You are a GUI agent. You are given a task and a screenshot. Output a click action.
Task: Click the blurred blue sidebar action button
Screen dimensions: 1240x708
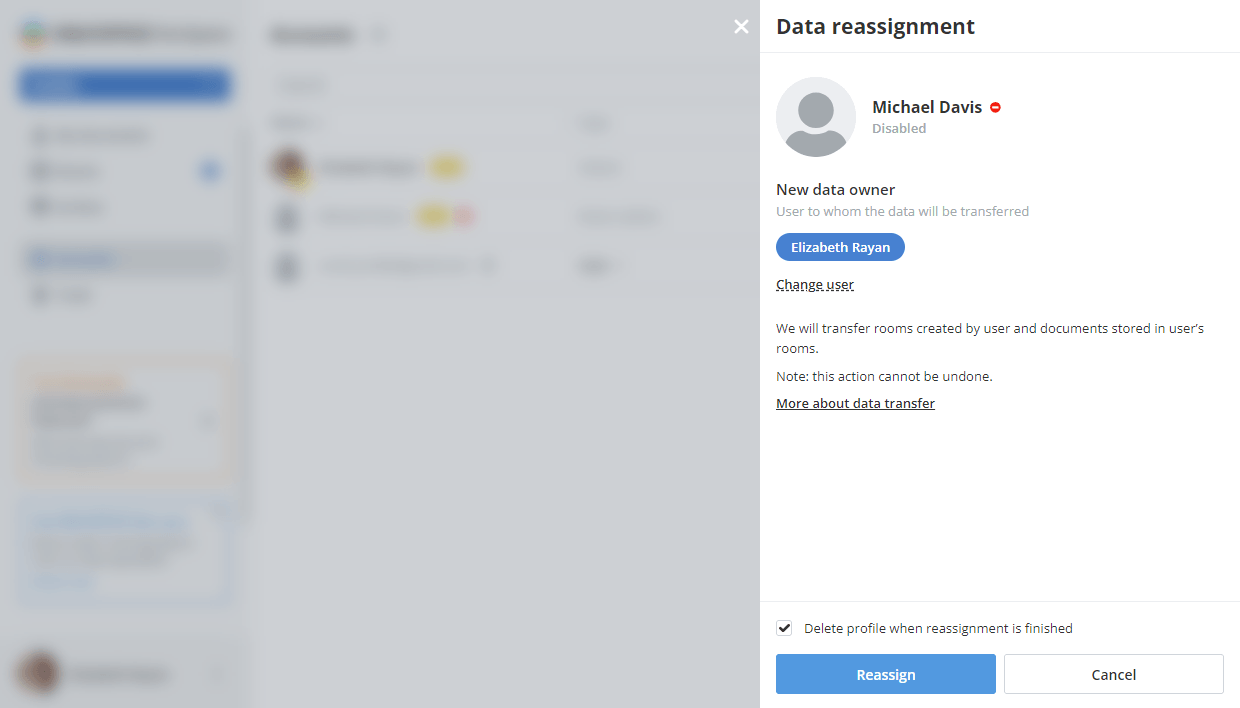tap(124, 86)
